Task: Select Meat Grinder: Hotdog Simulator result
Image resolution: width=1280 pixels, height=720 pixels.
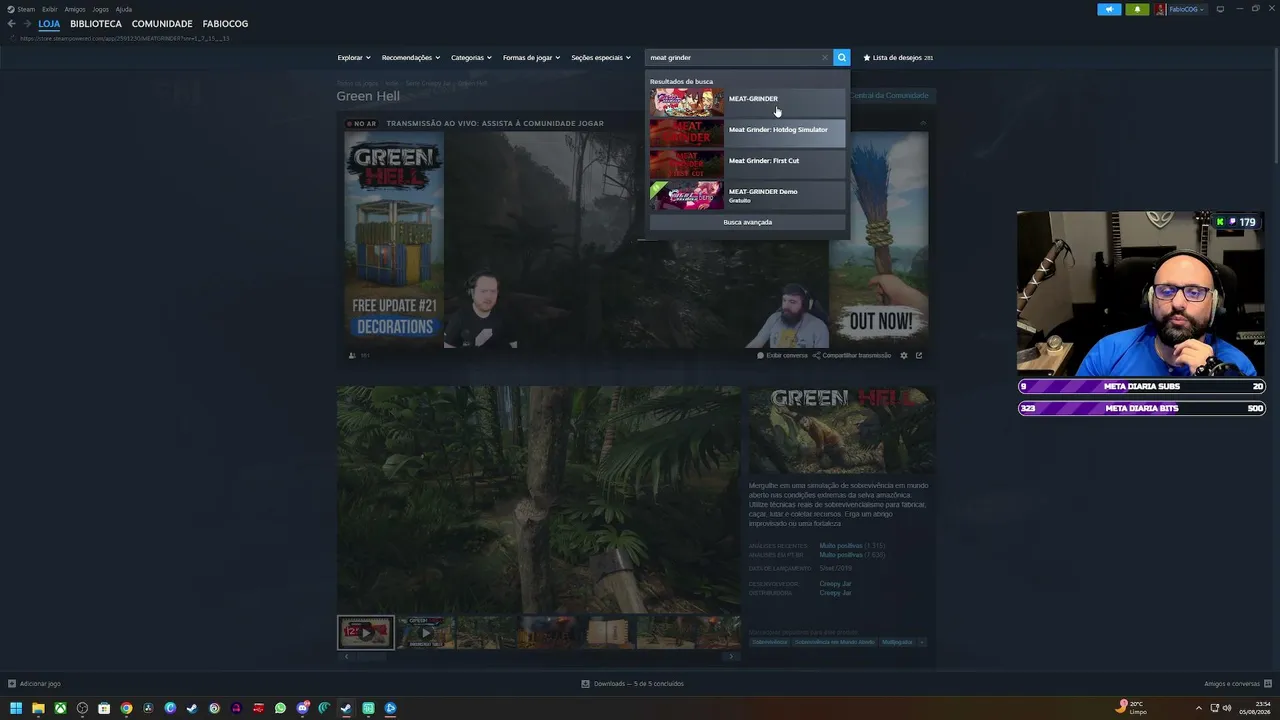Action: coord(747,133)
